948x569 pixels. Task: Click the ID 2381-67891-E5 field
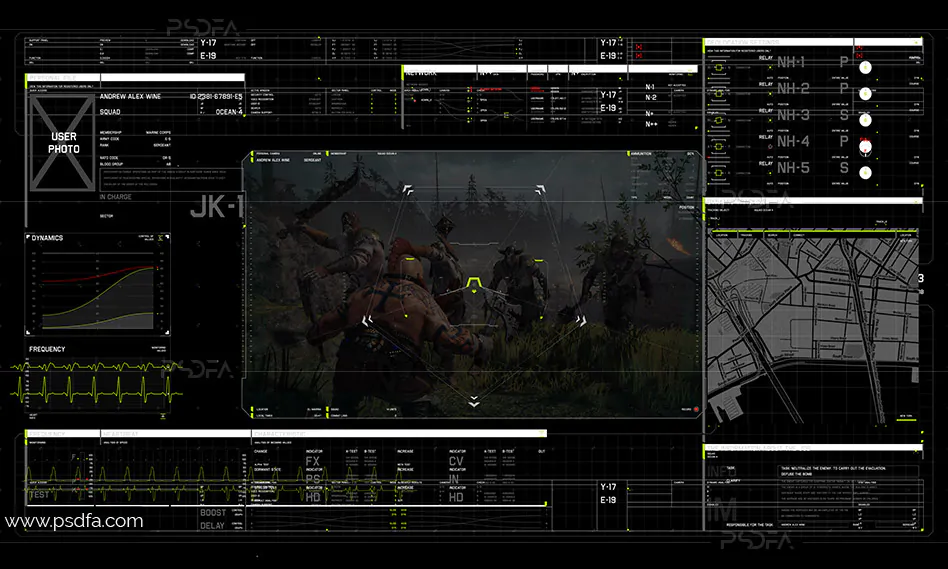coord(216,97)
